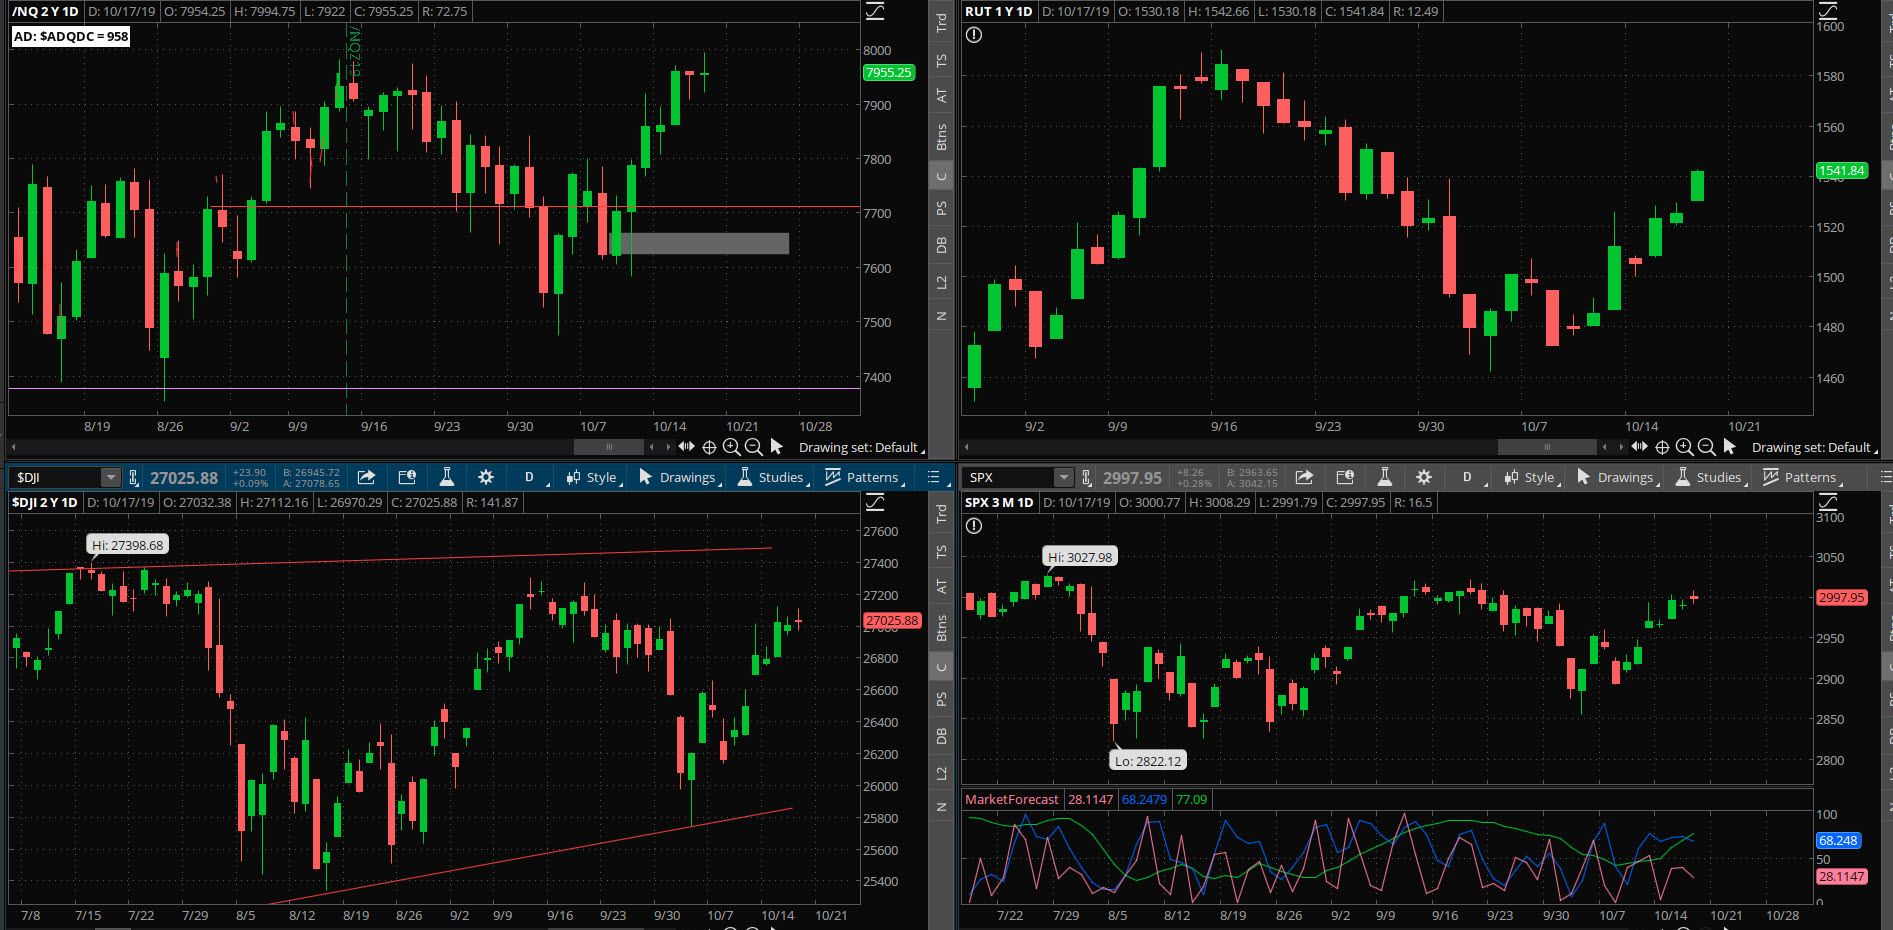Select the pointer cursor tool under the RUT chart

point(1729,447)
